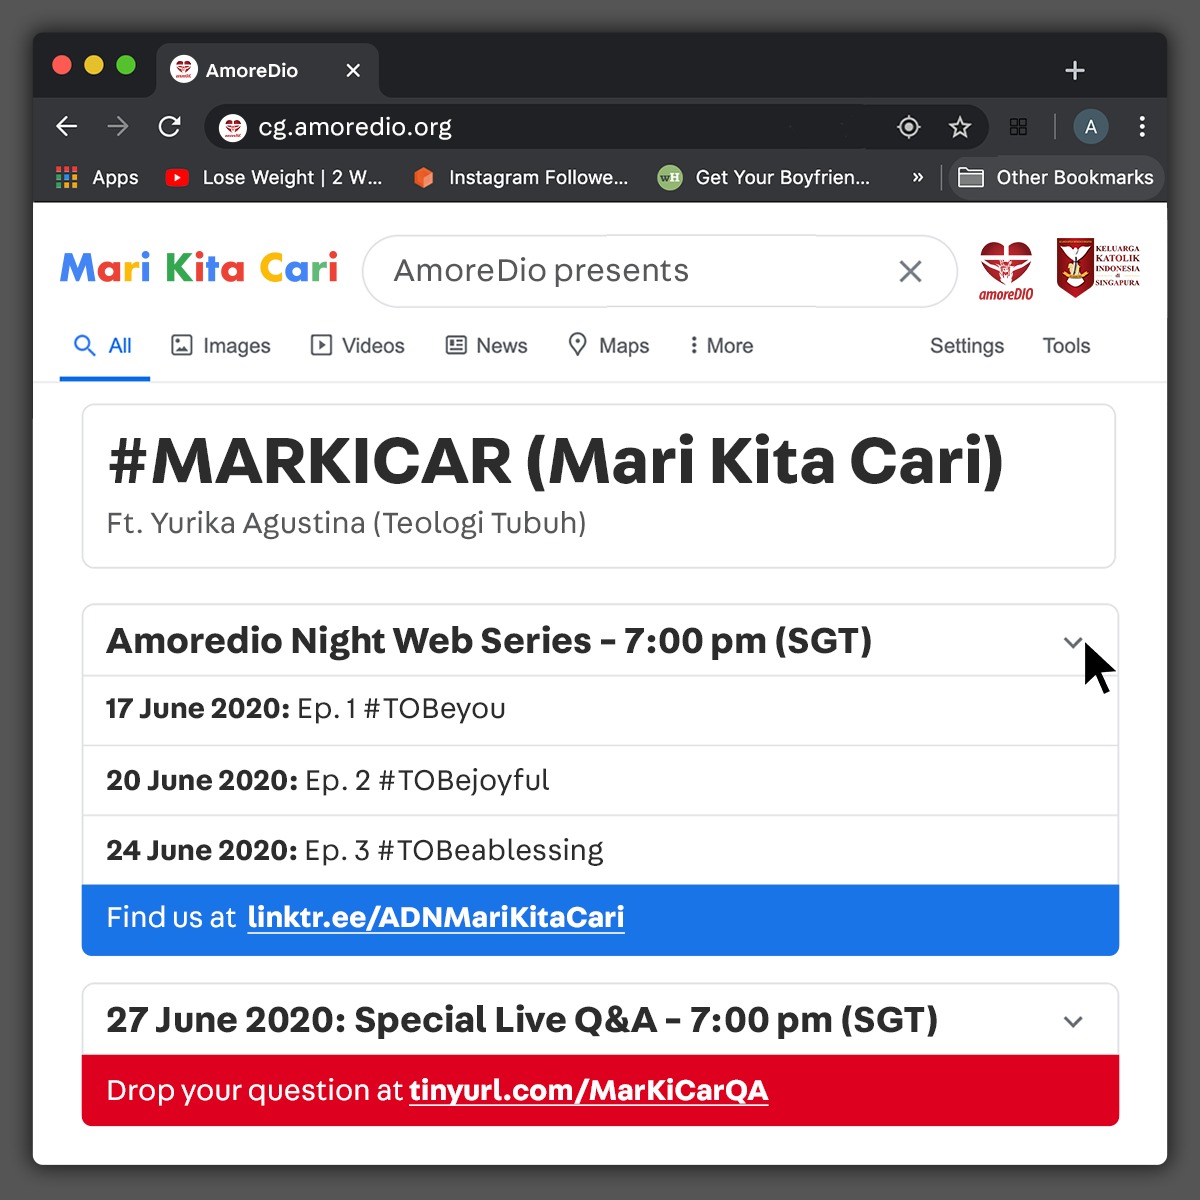
Task: Open a new tab with plus icon
Action: tap(1075, 70)
